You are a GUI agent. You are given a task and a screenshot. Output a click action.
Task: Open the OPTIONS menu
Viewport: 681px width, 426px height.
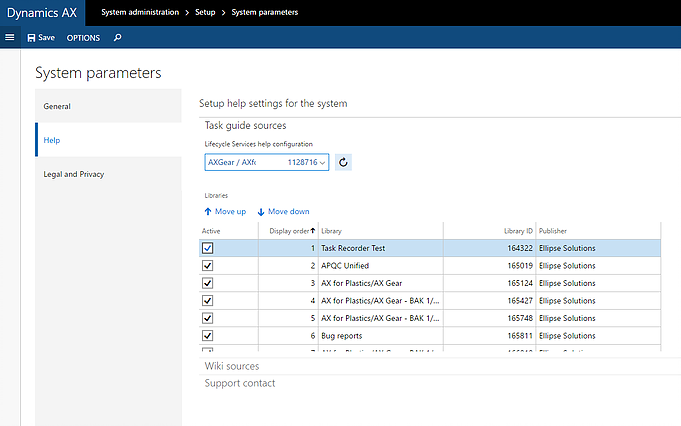[x=83, y=38]
